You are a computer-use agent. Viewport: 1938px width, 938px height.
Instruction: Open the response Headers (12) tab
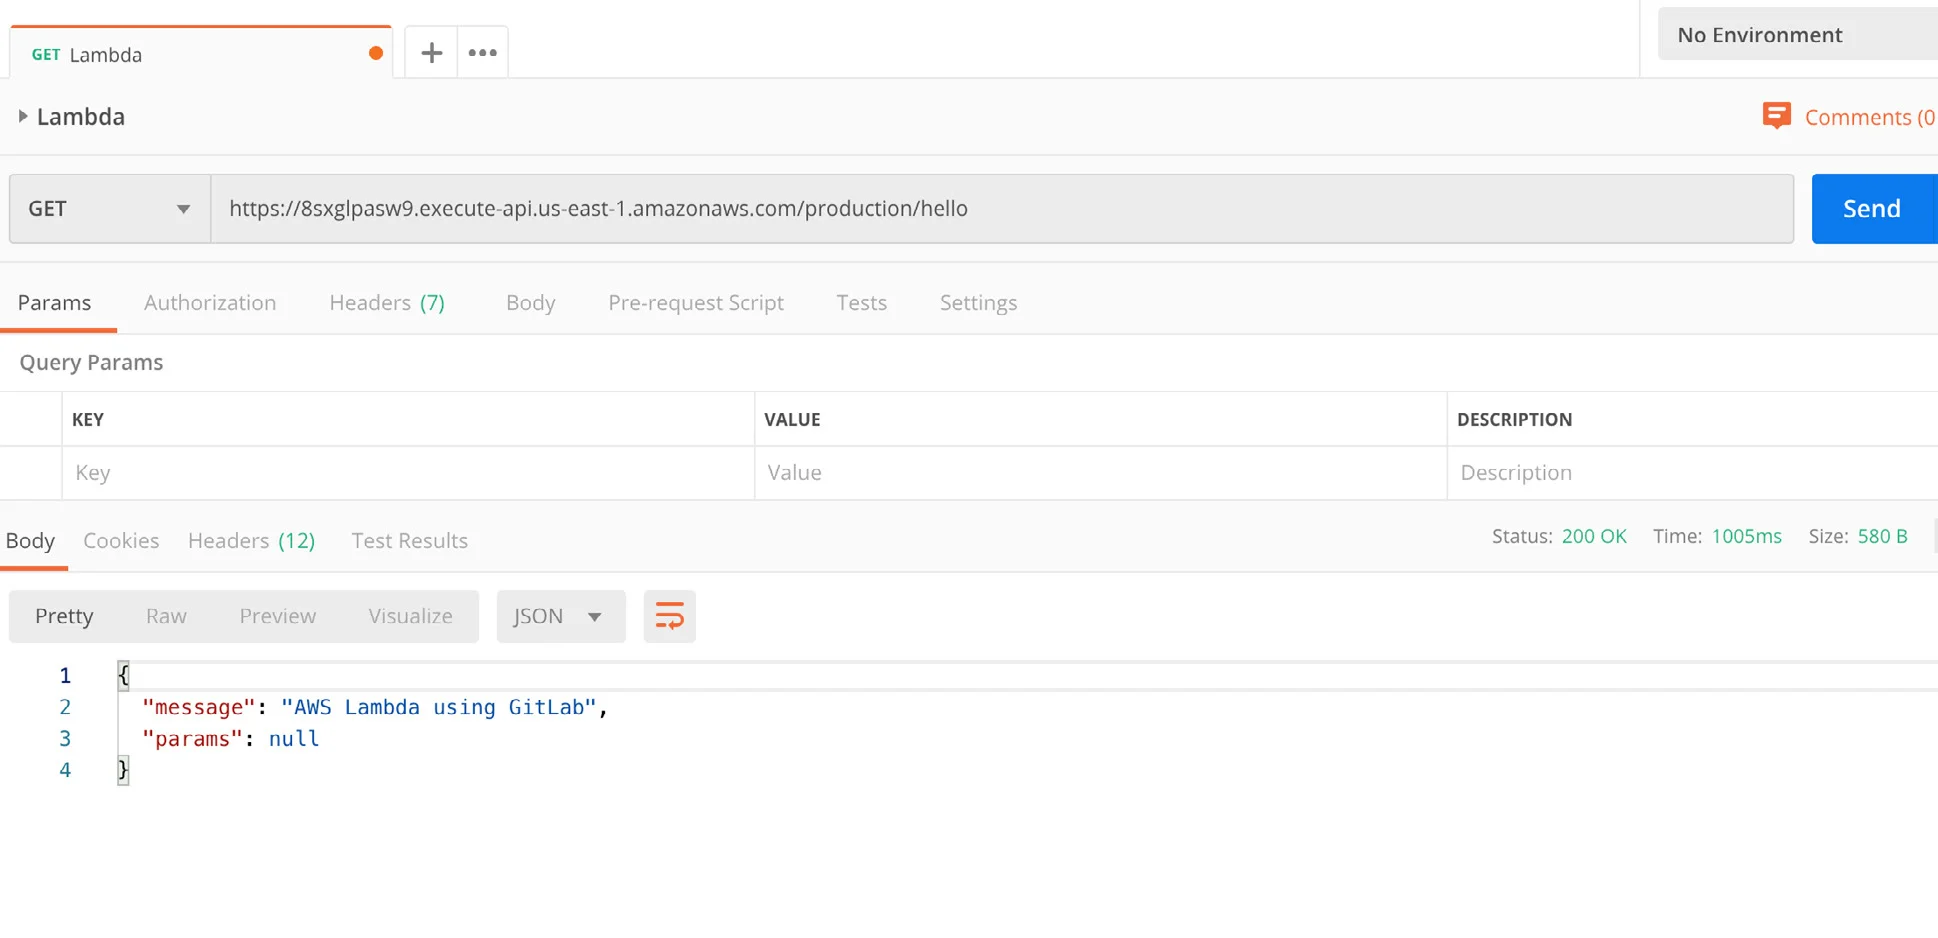coord(251,541)
